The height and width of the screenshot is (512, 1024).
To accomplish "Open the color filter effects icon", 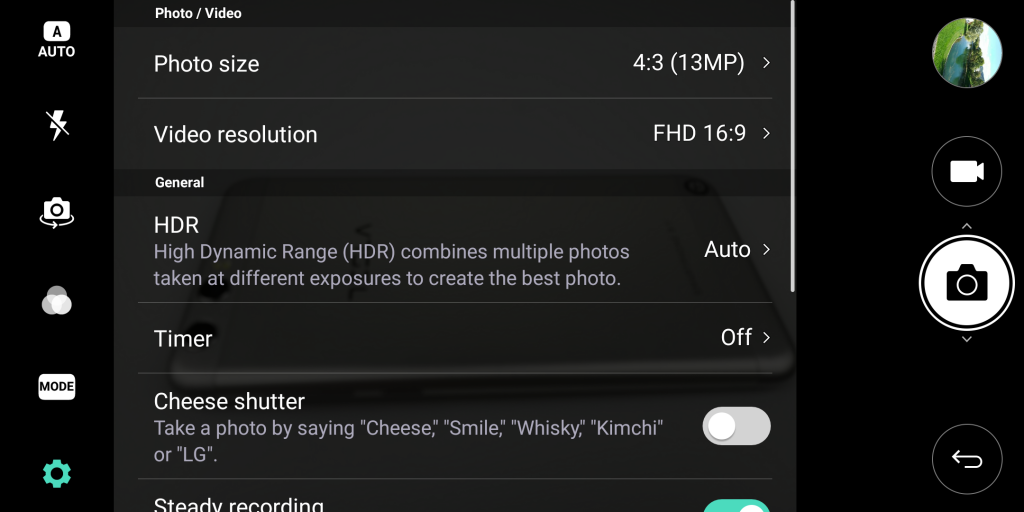I will (x=57, y=300).
